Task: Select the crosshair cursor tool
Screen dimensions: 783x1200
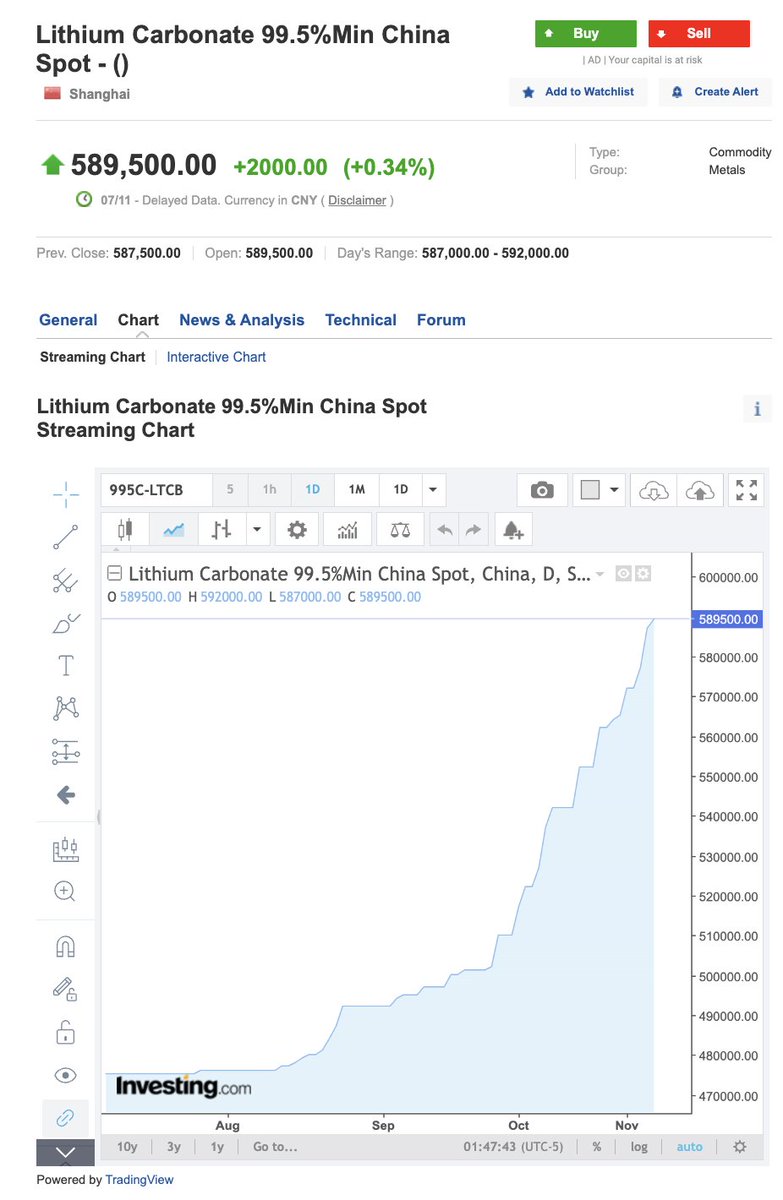Action: (x=66, y=493)
